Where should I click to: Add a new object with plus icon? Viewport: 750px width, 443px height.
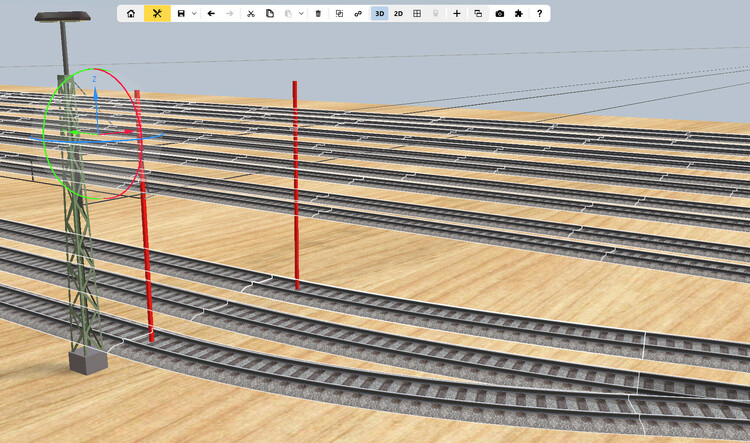click(x=457, y=13)
